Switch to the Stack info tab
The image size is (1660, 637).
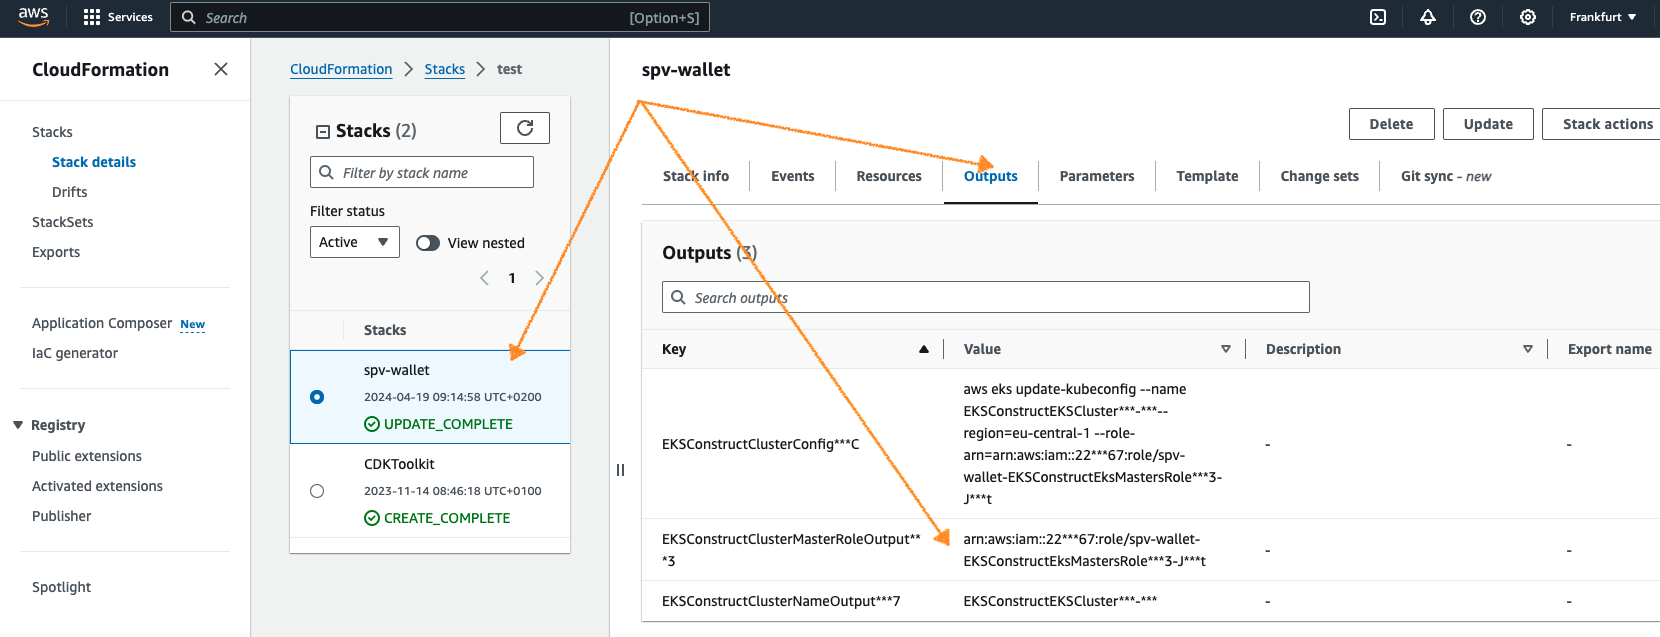[x=696, y=176]
